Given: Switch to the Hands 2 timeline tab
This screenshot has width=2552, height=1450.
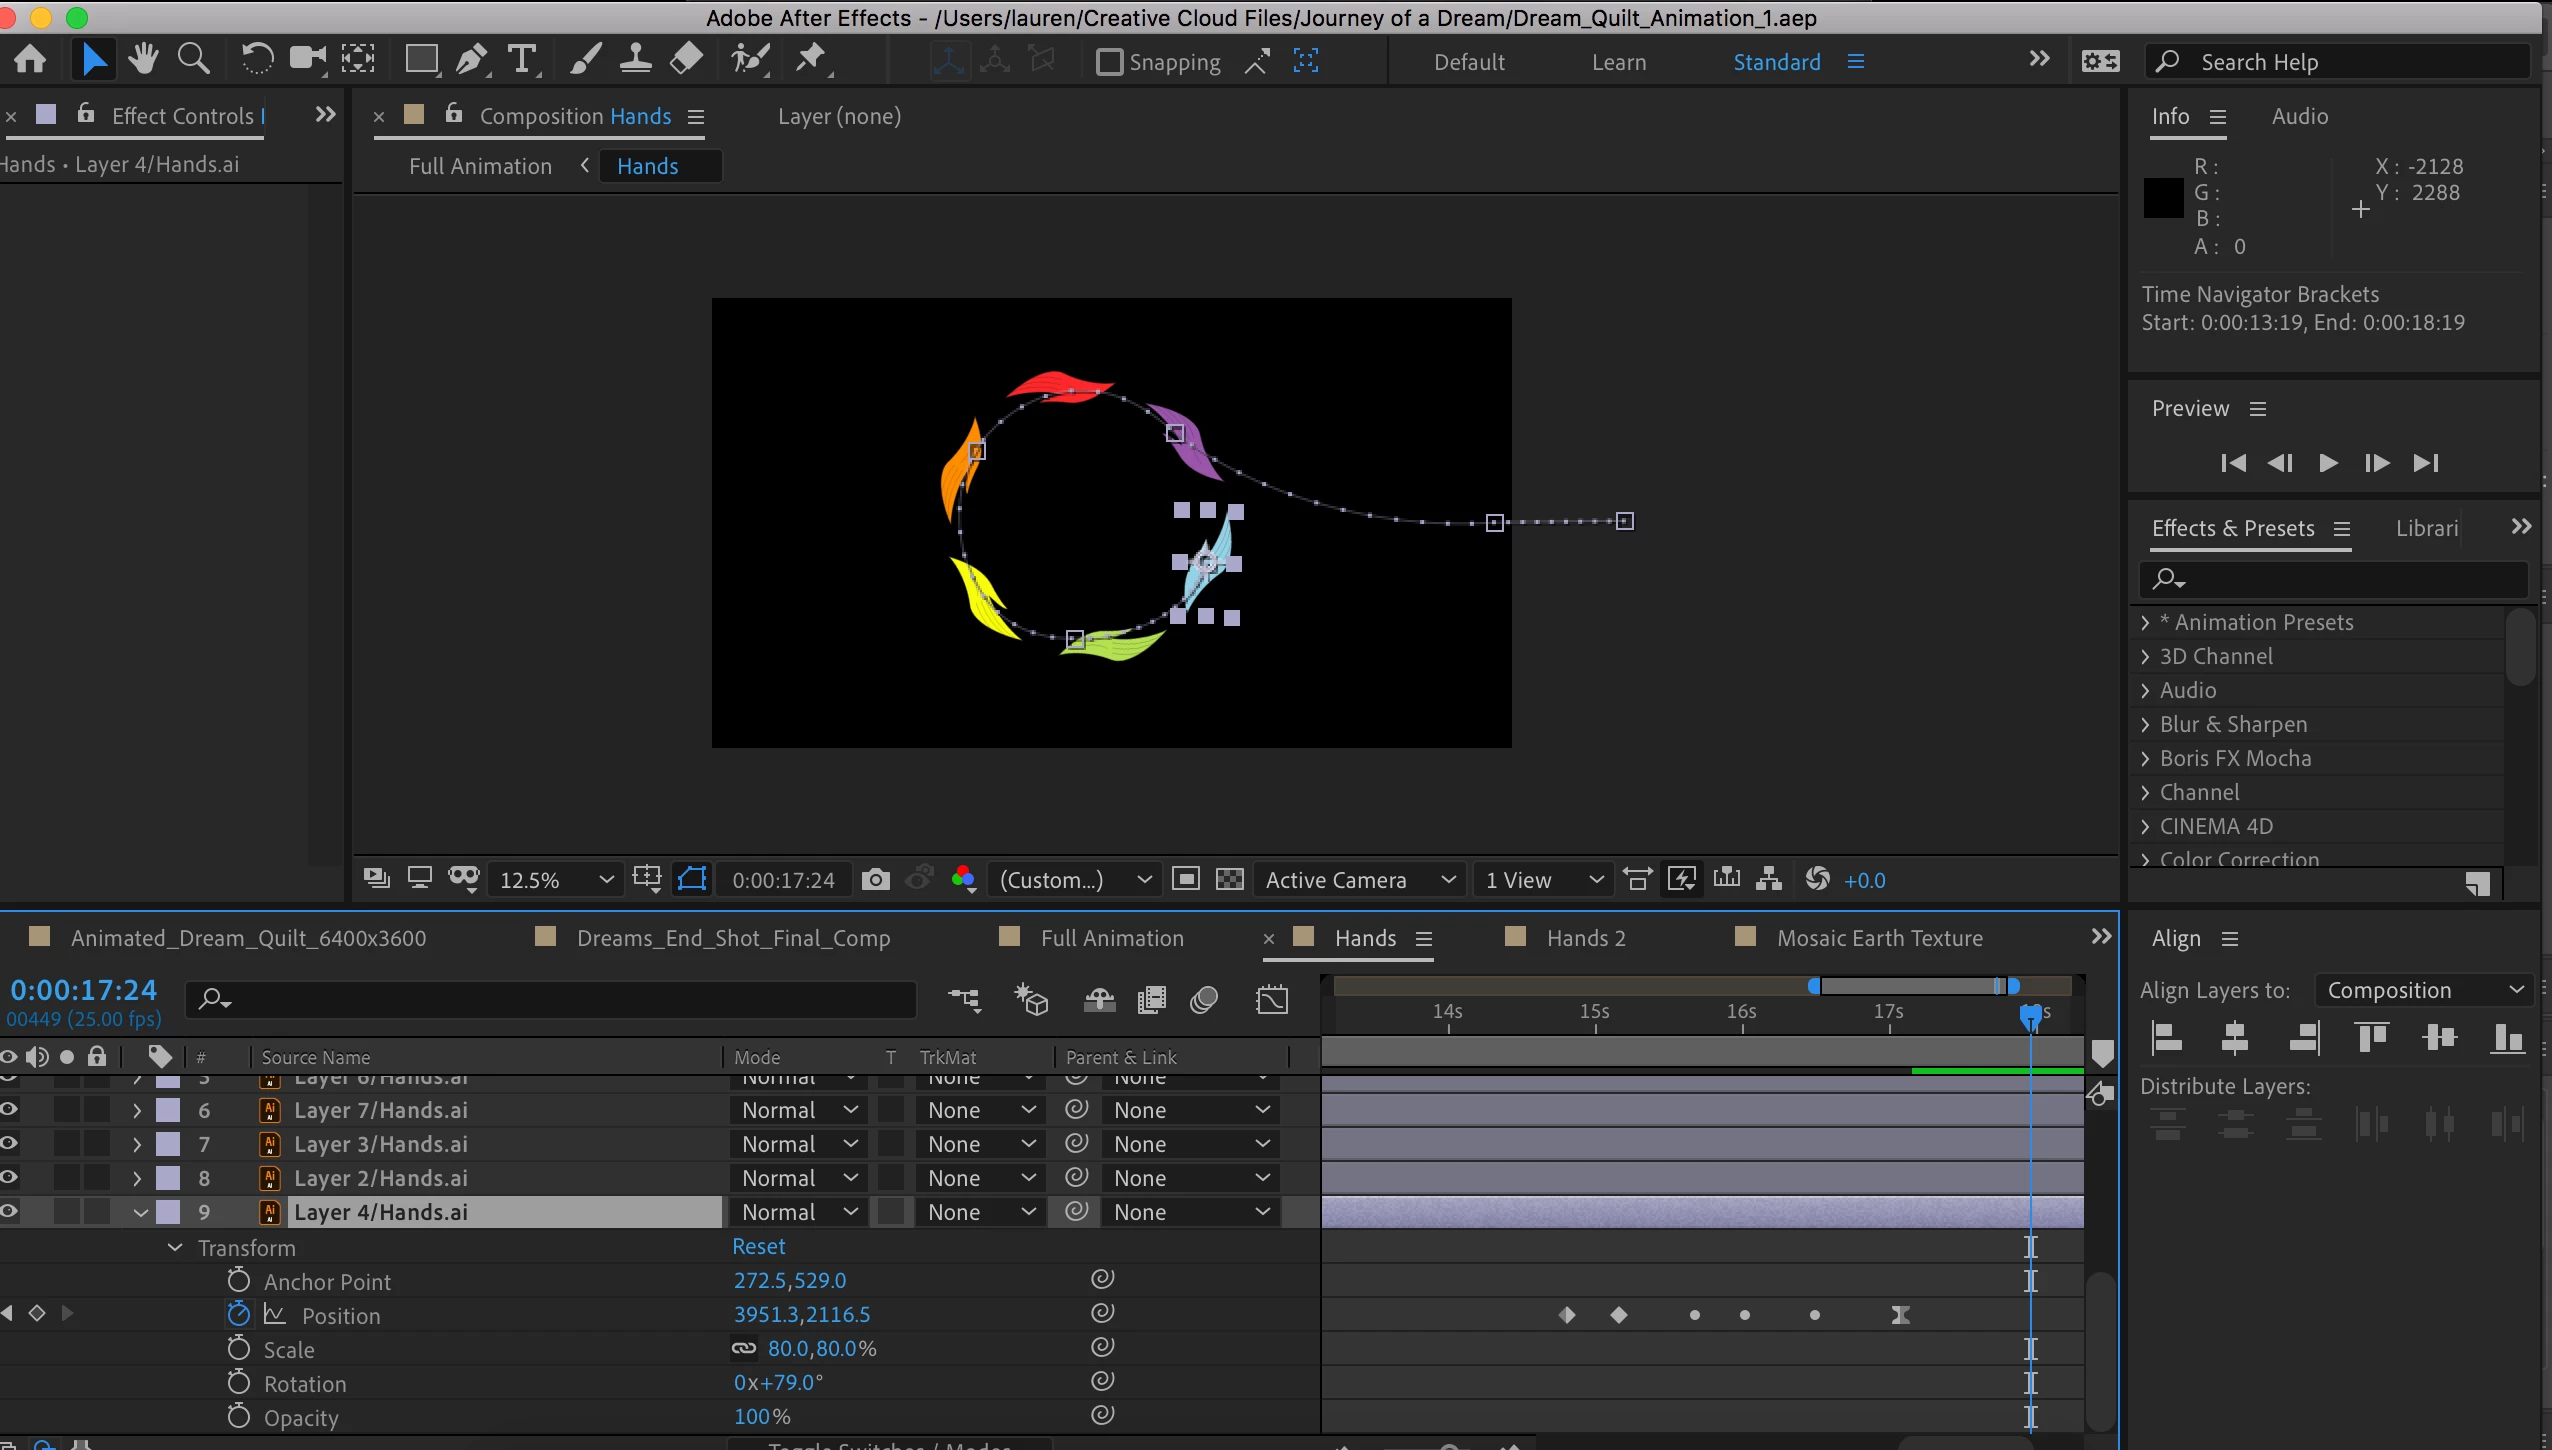Looking at the screenshot, I should tap(1585, 938).
